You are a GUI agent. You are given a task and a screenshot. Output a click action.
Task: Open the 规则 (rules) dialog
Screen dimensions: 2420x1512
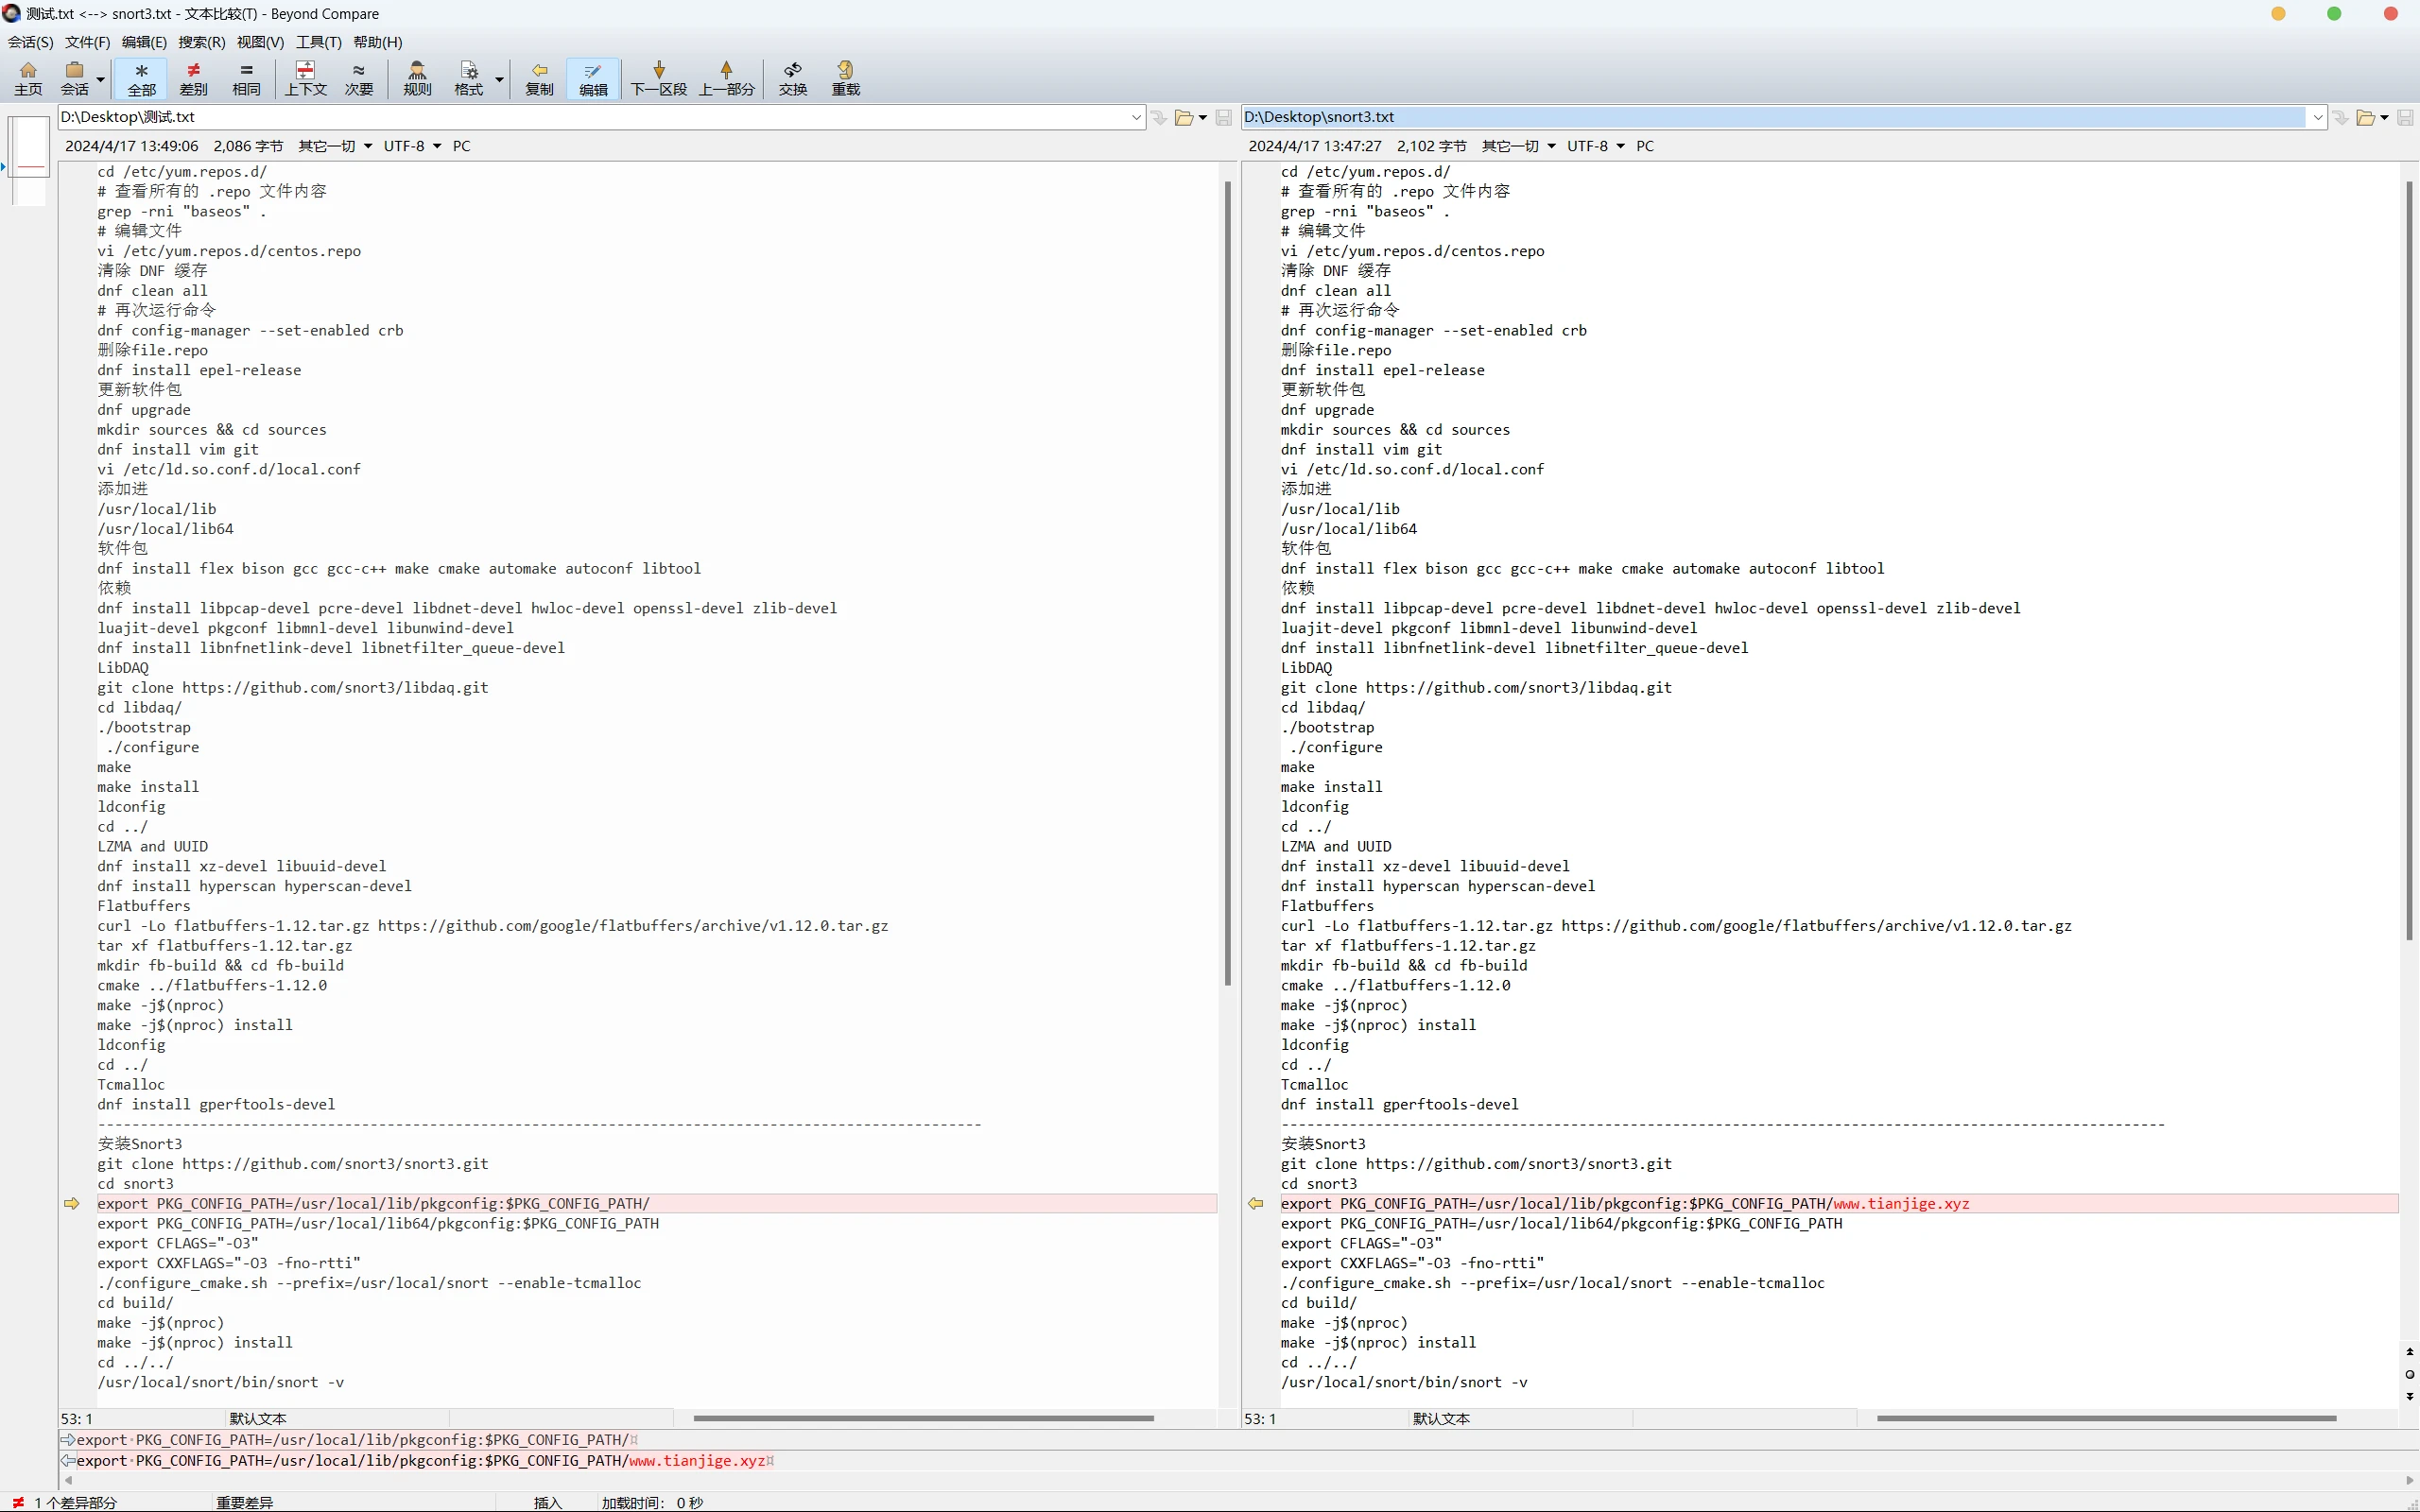417,78
